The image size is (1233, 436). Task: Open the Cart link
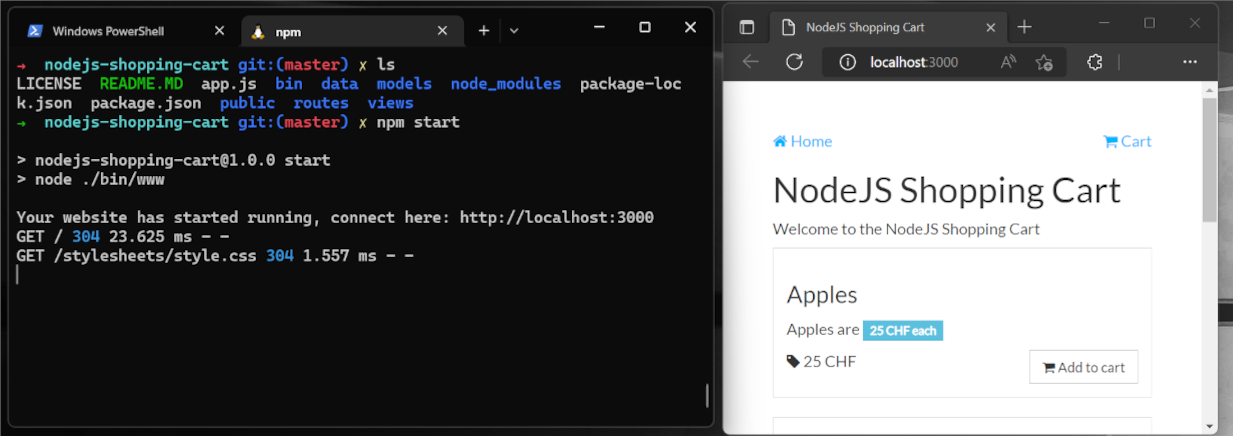1127,141
